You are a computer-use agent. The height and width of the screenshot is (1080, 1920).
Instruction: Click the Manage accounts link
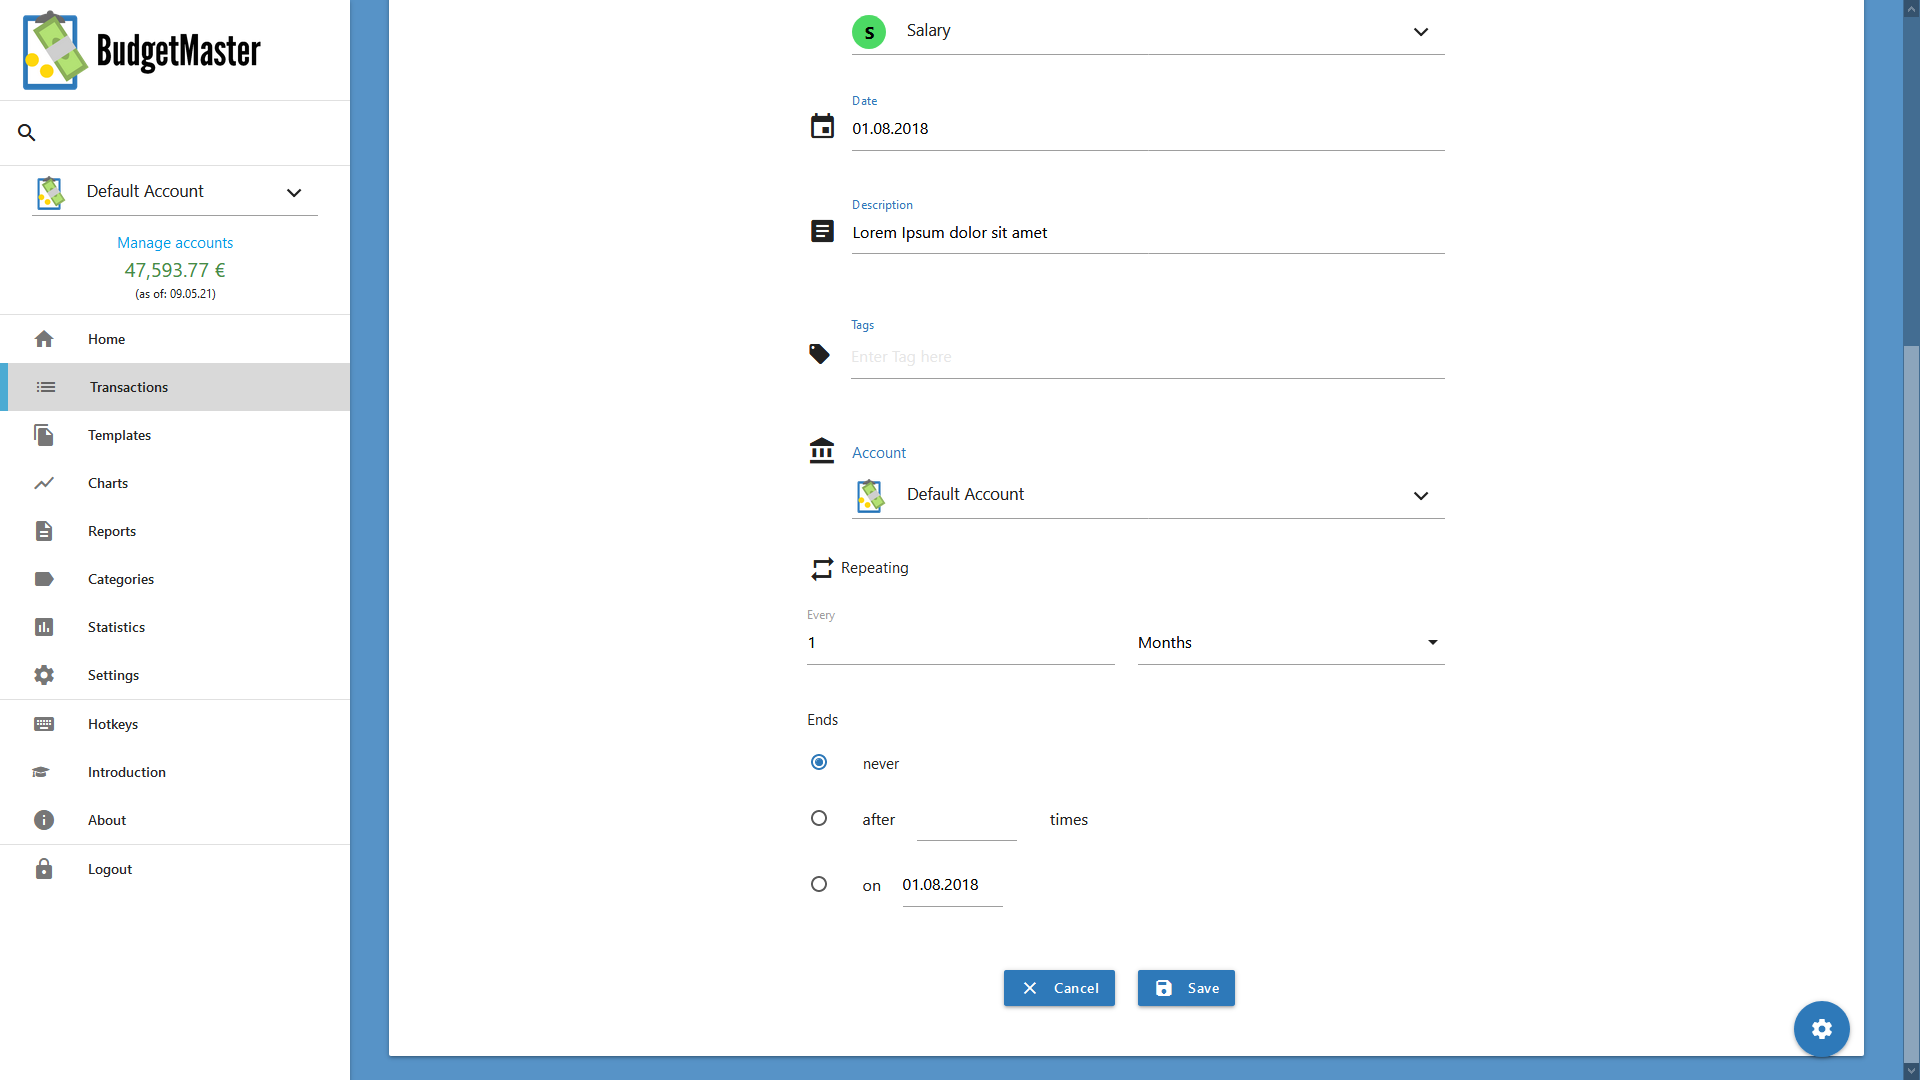[x=175, y=242]
